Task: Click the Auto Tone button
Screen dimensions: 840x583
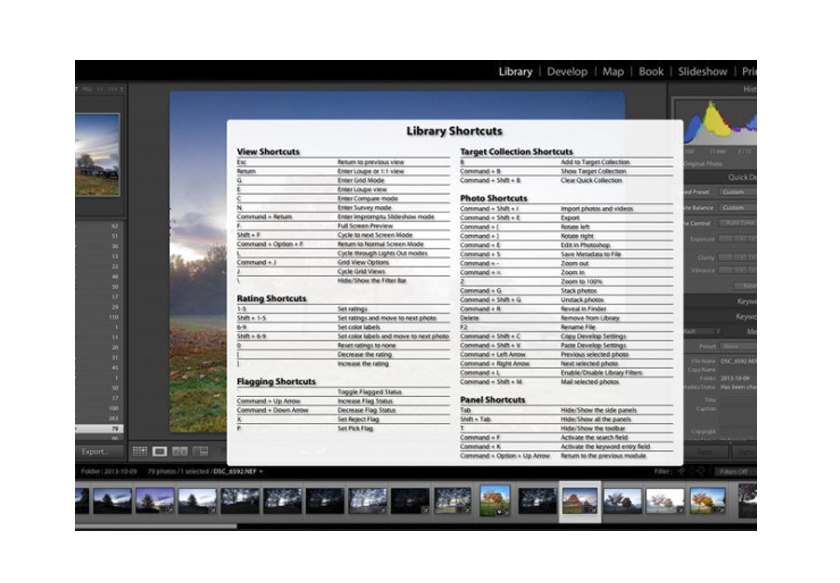Action: 738,223
